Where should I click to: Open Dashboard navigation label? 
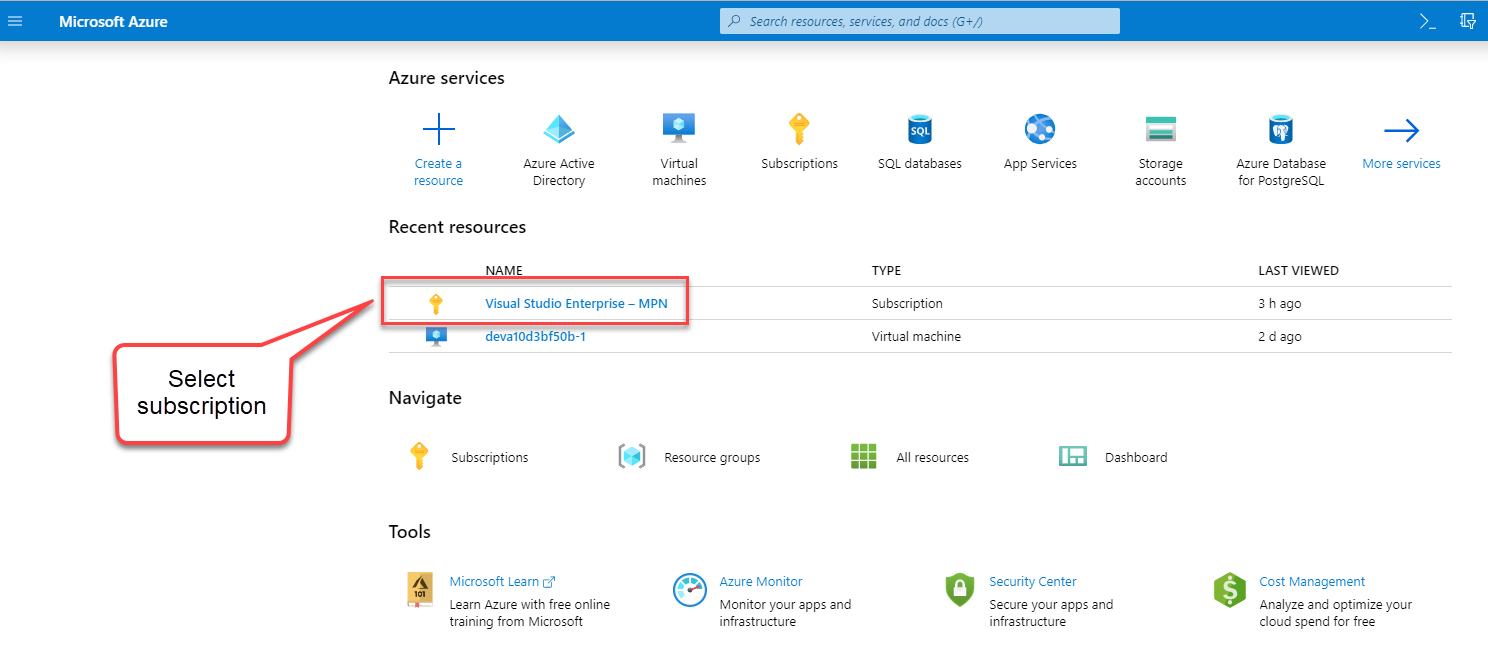pyautogui.click(x=1136, y=457)
